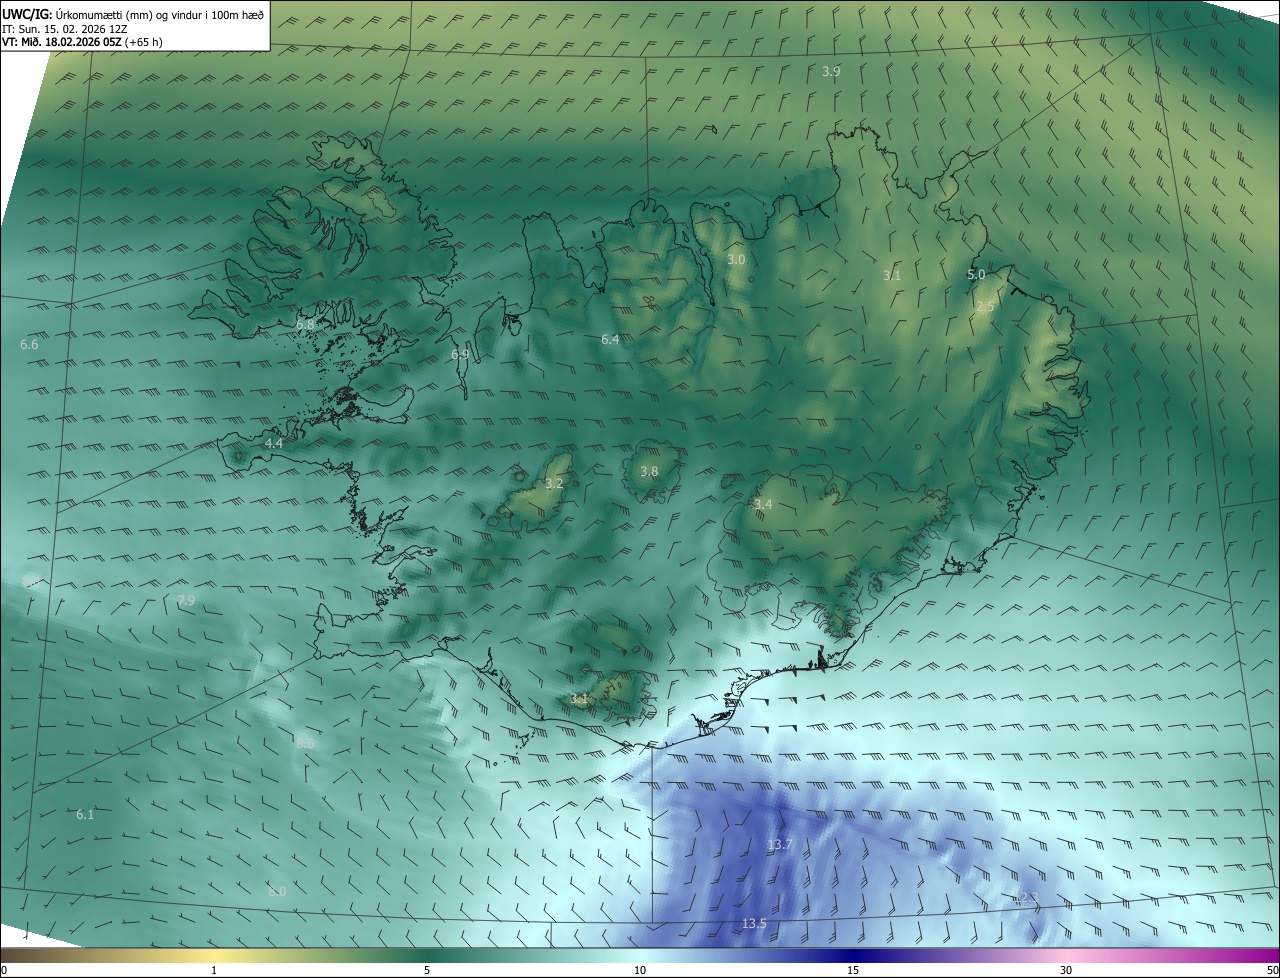
Task: Click the colorbar tick label '10'
Action: tap(640, 970)
